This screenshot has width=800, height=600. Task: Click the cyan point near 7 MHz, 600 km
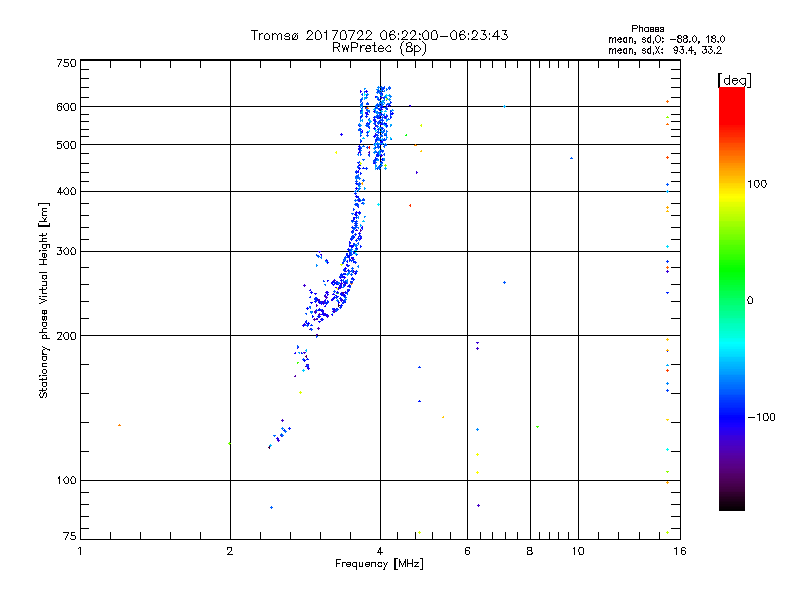pos(505,107)
